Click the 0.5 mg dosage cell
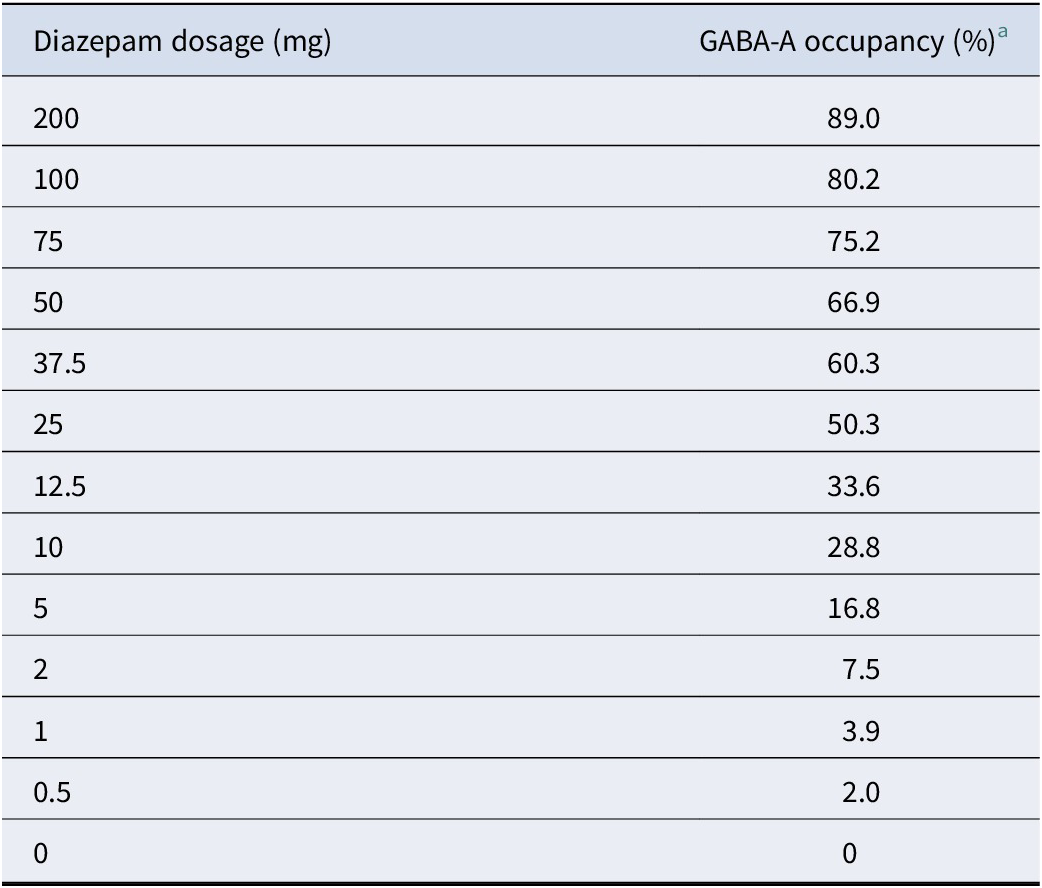This screenshot has height=888, width=1042. (x=52, y=792)
